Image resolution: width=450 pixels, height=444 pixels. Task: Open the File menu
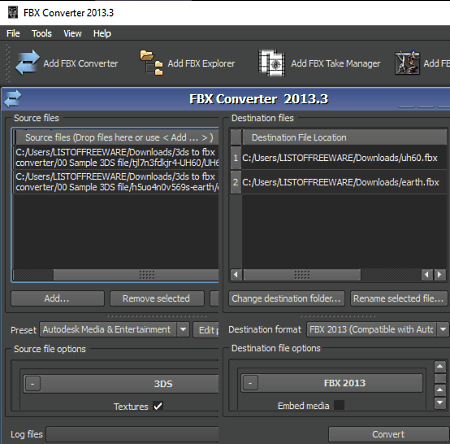tap(13, 34)
